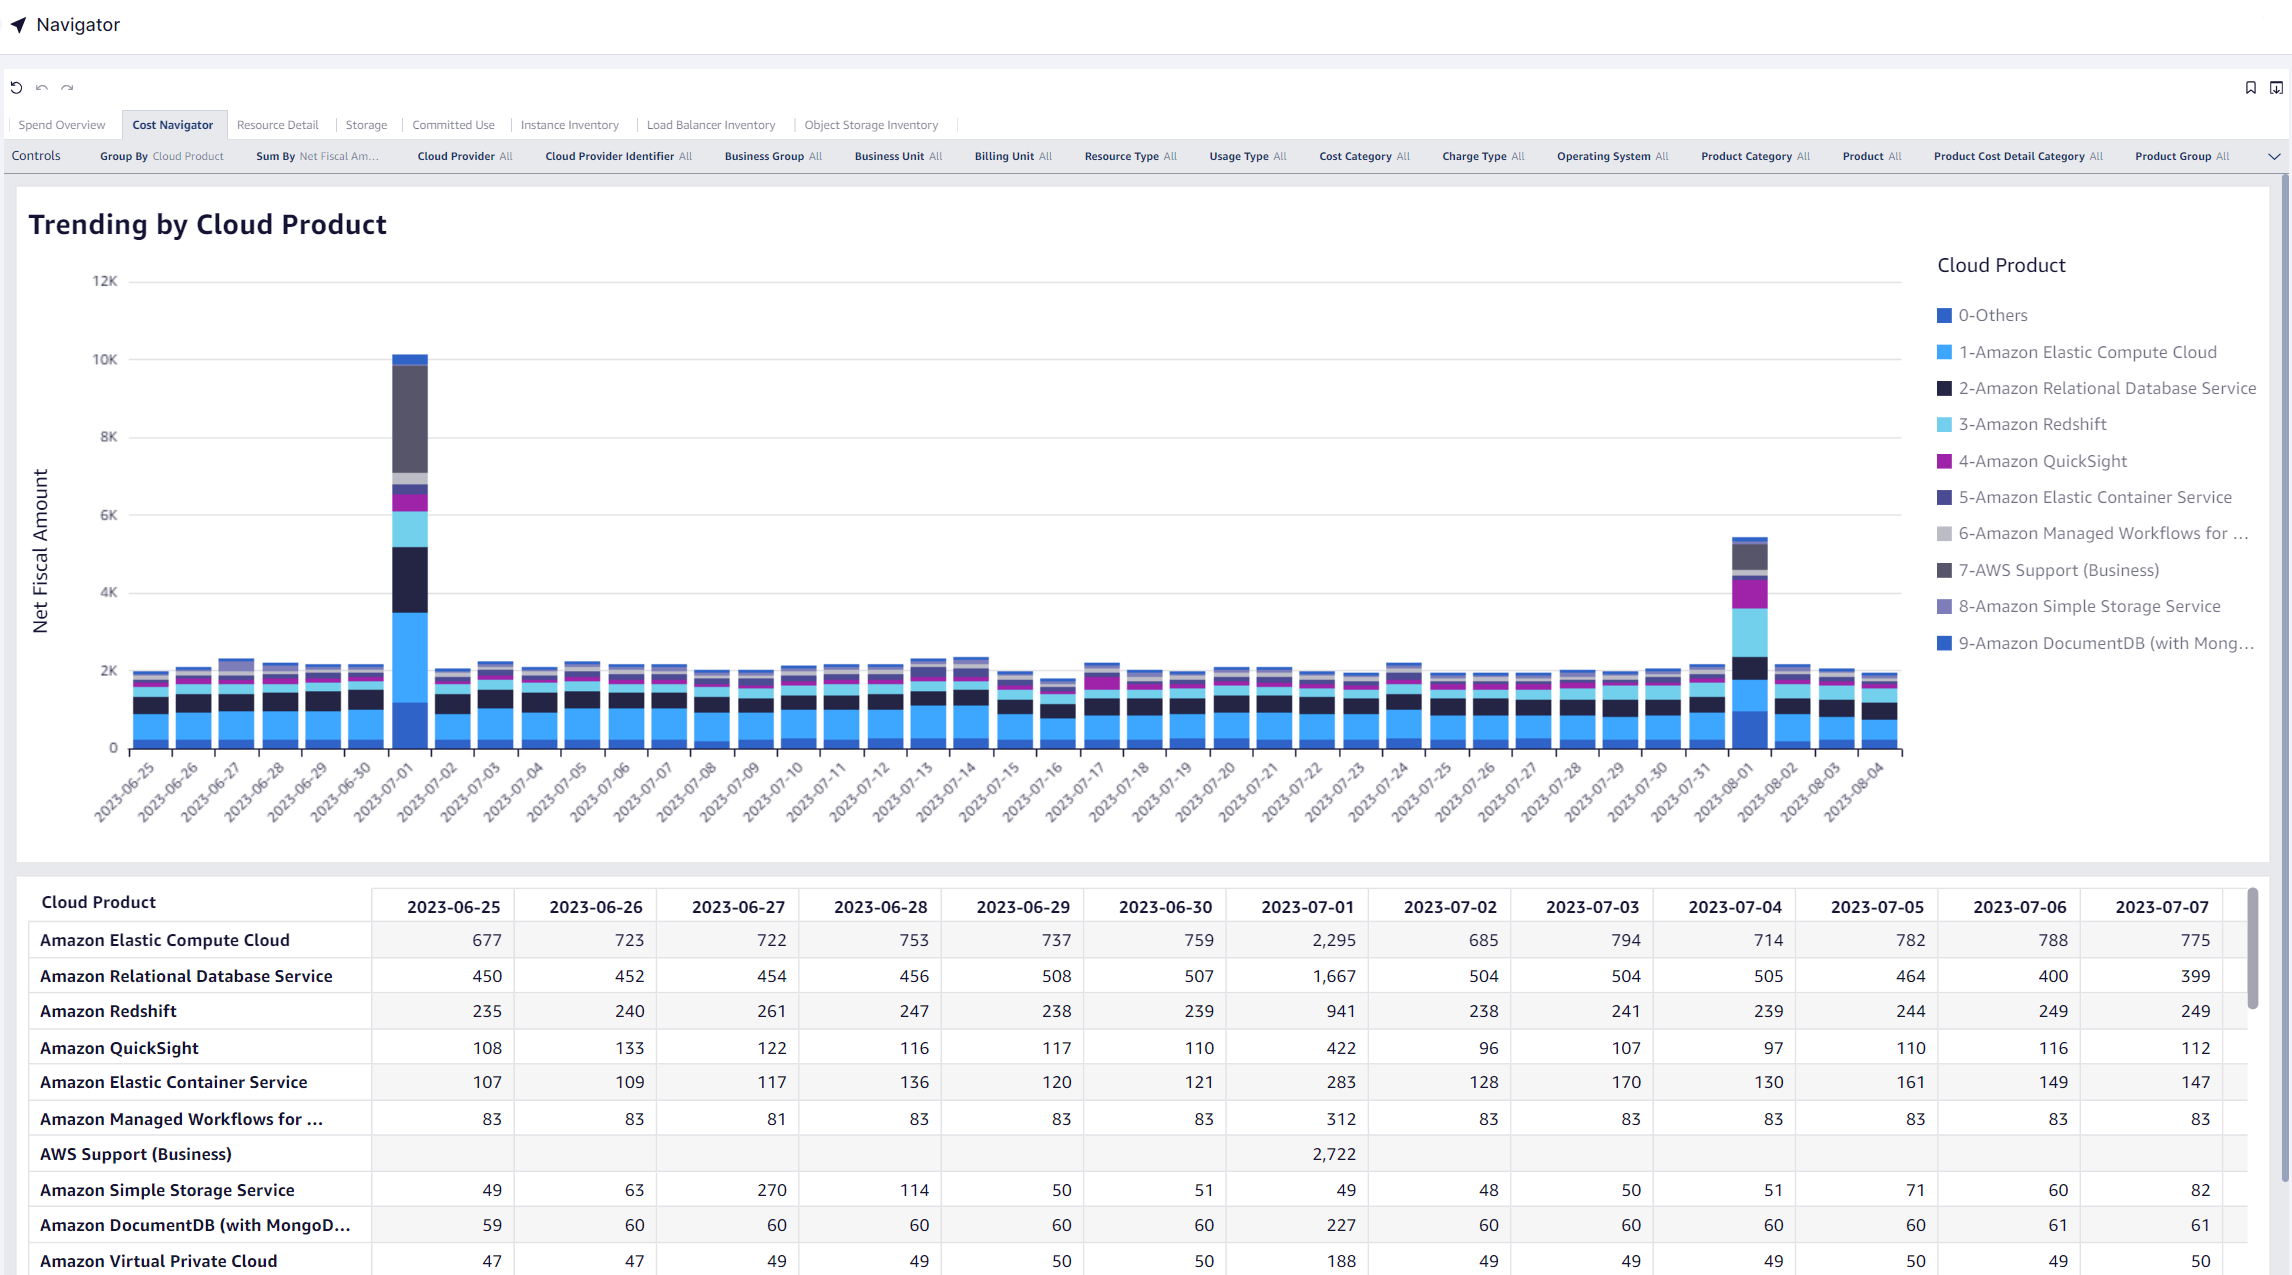Click 5-Amazon Elastic Container Service legend swatch

1944,497
